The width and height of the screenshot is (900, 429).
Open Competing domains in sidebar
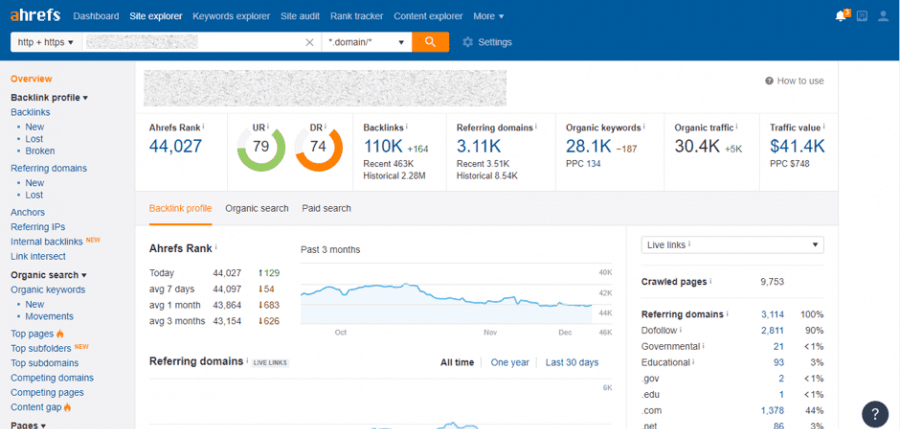(x=52, y=378)
